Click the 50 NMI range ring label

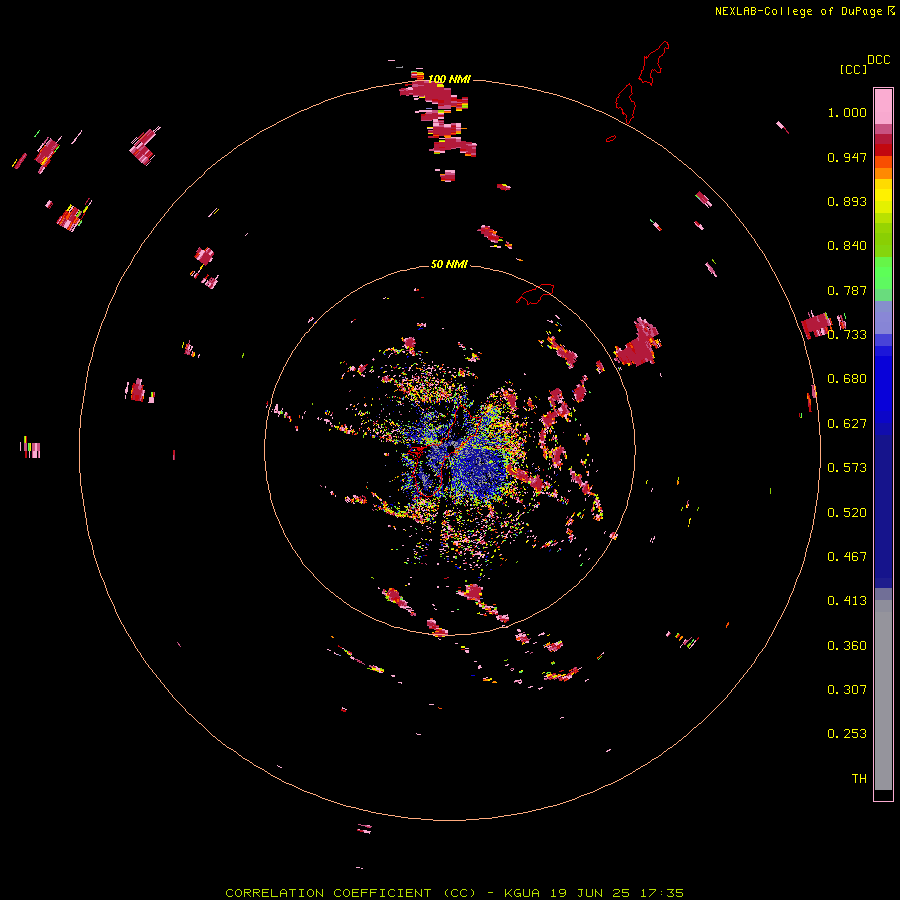point(449,264)
